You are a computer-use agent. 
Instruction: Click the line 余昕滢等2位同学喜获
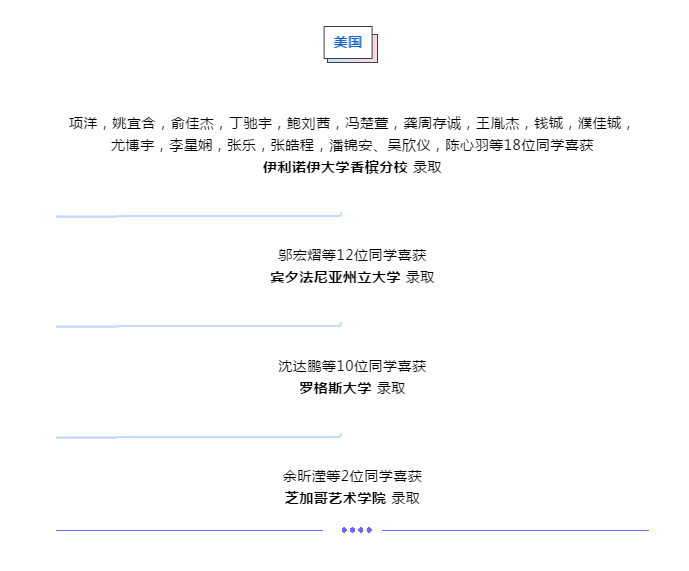[352, 476]
